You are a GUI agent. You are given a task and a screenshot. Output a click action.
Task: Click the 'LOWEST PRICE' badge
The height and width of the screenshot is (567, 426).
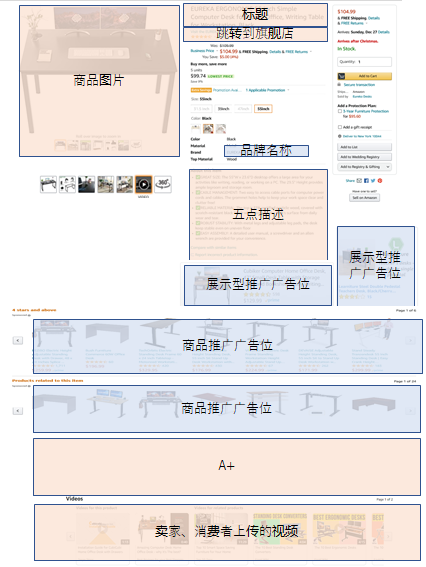tap(221, 76)
